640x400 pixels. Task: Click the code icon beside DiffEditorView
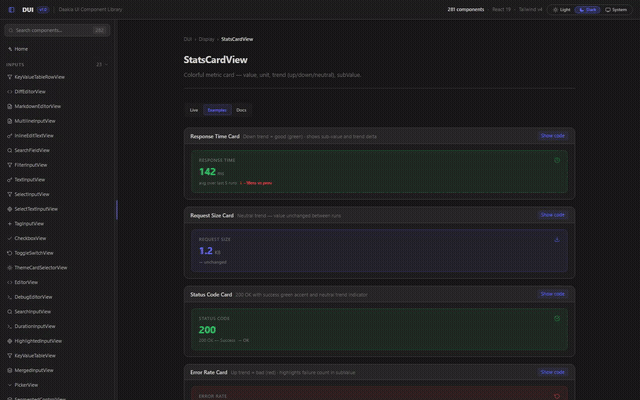point(9,91)
